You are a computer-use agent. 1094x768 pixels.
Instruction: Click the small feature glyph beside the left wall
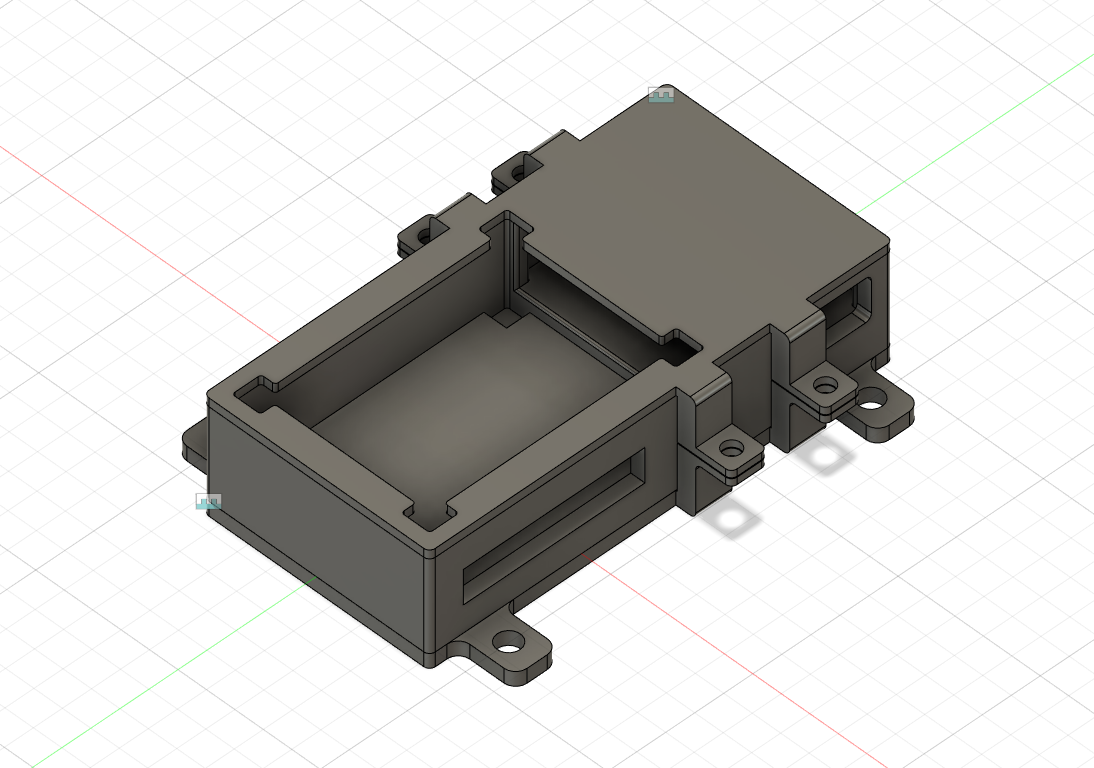tap(207, 500)
